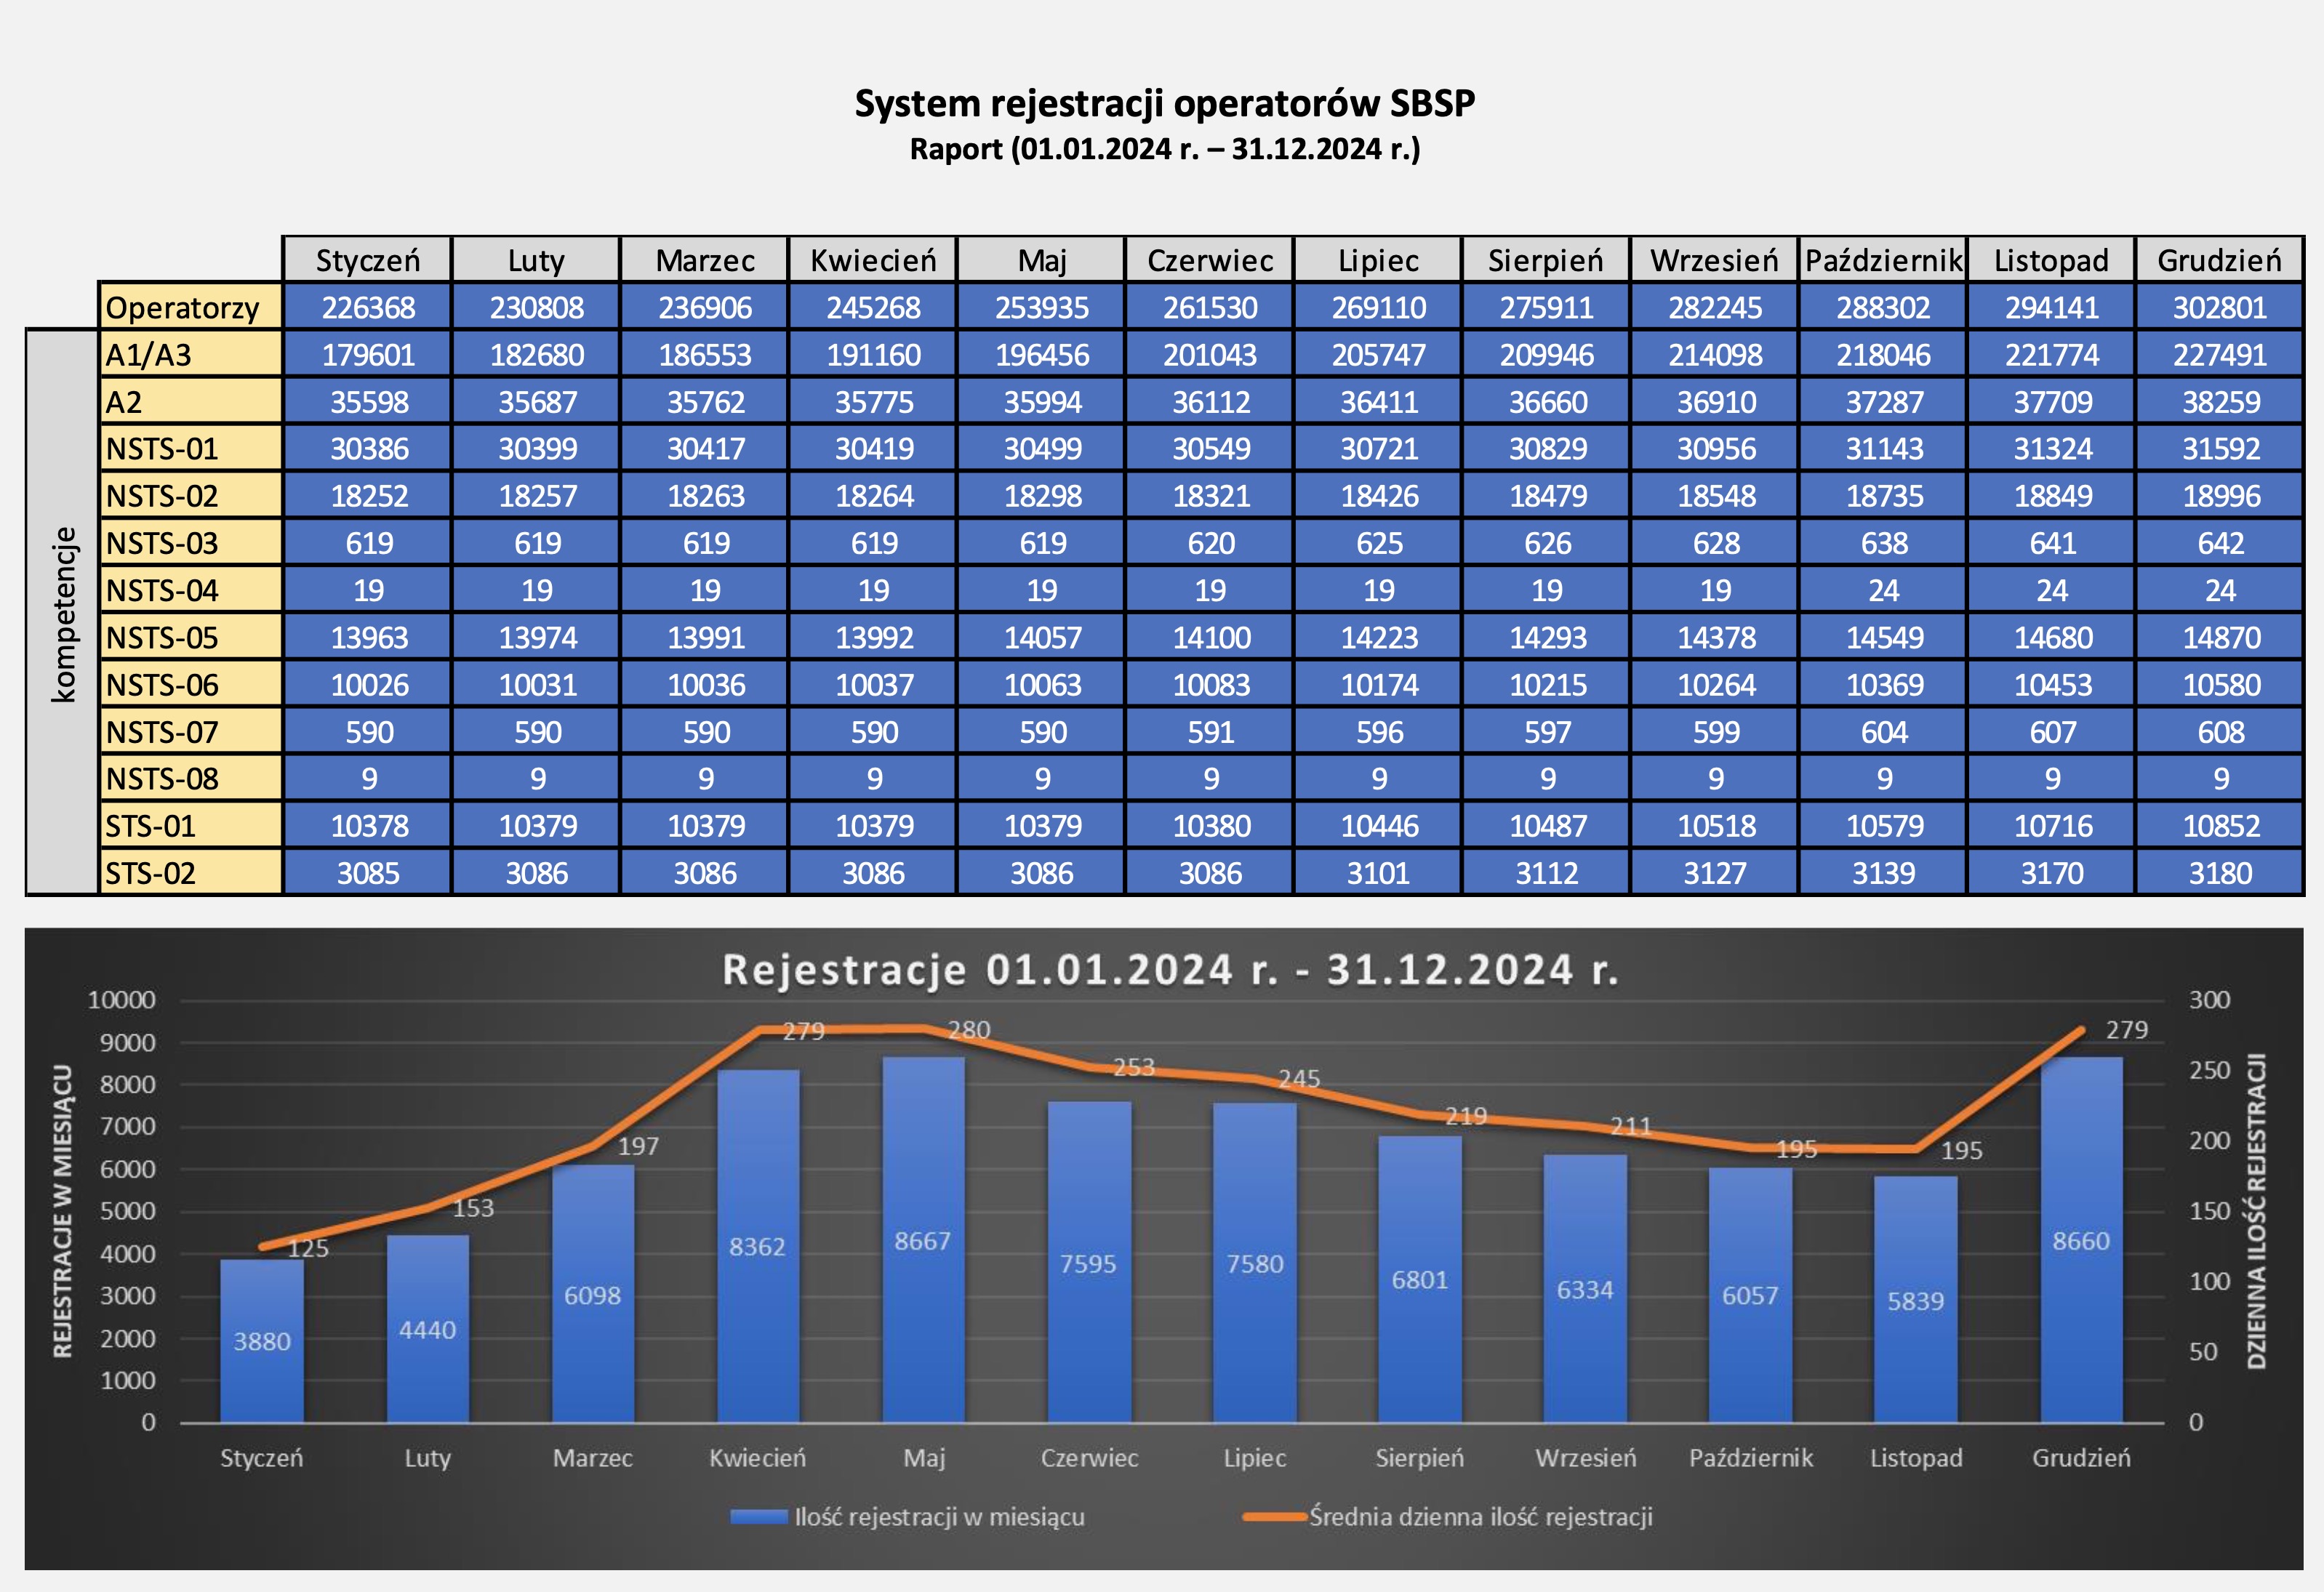The height and width of the screenshot is (1592, 2324).
Task: Click the Styczeń column header
Action: tap(367, 260)
